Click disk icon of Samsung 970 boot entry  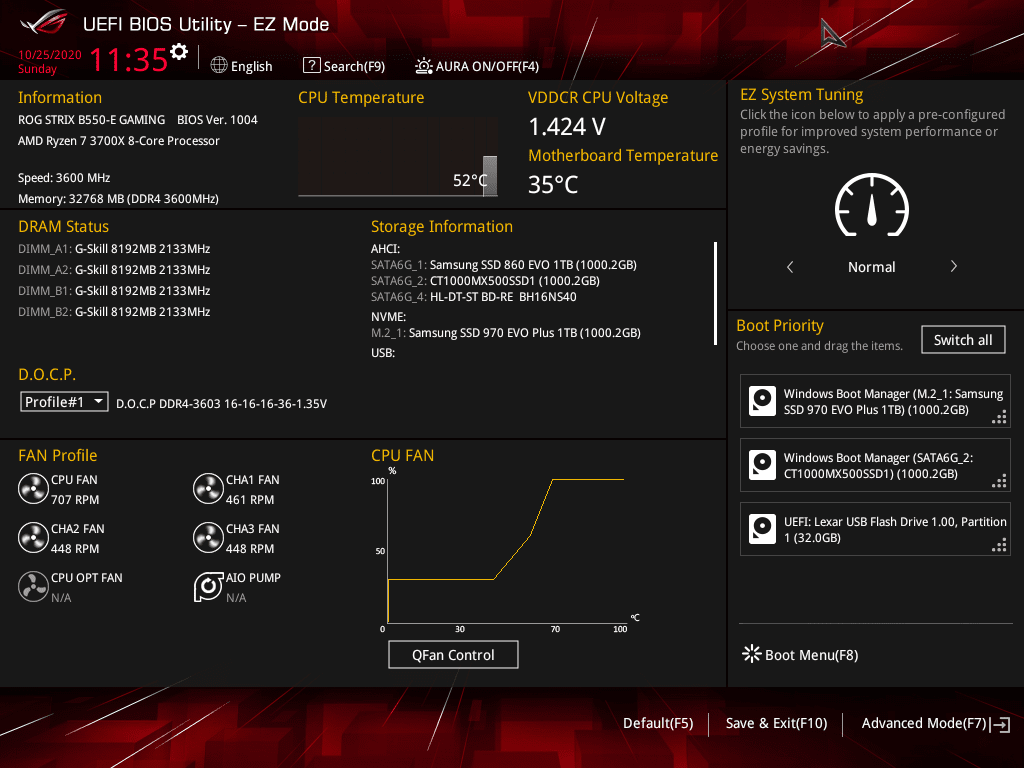click(x=762, y=401)
